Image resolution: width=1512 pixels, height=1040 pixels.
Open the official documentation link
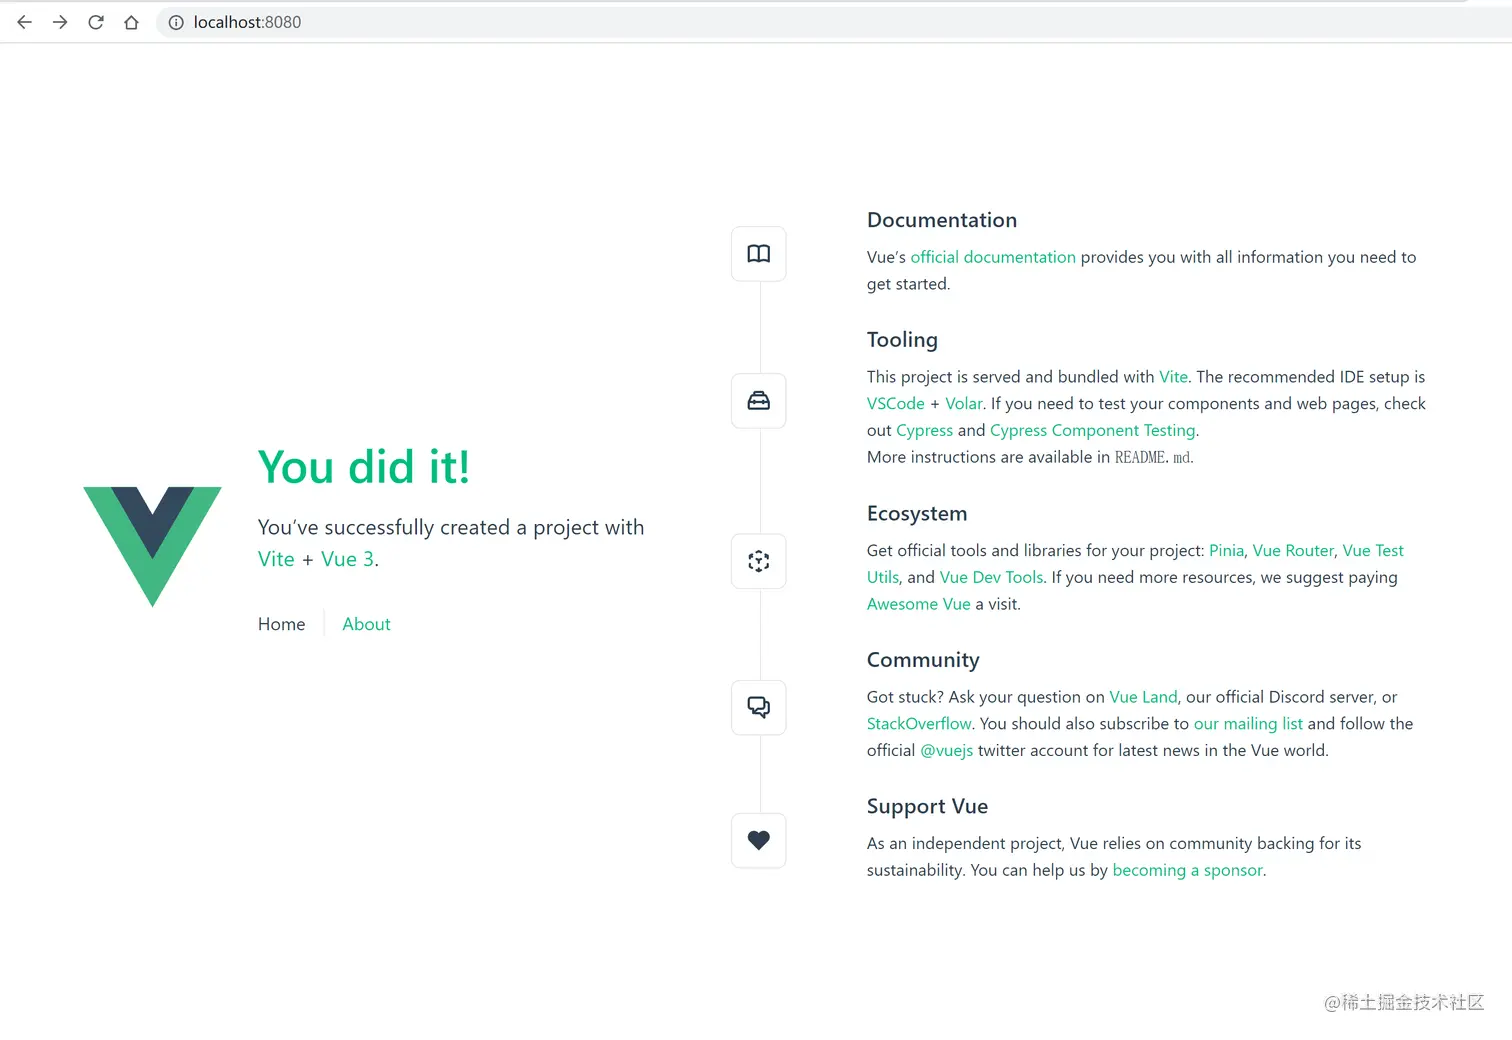[993, 257]
